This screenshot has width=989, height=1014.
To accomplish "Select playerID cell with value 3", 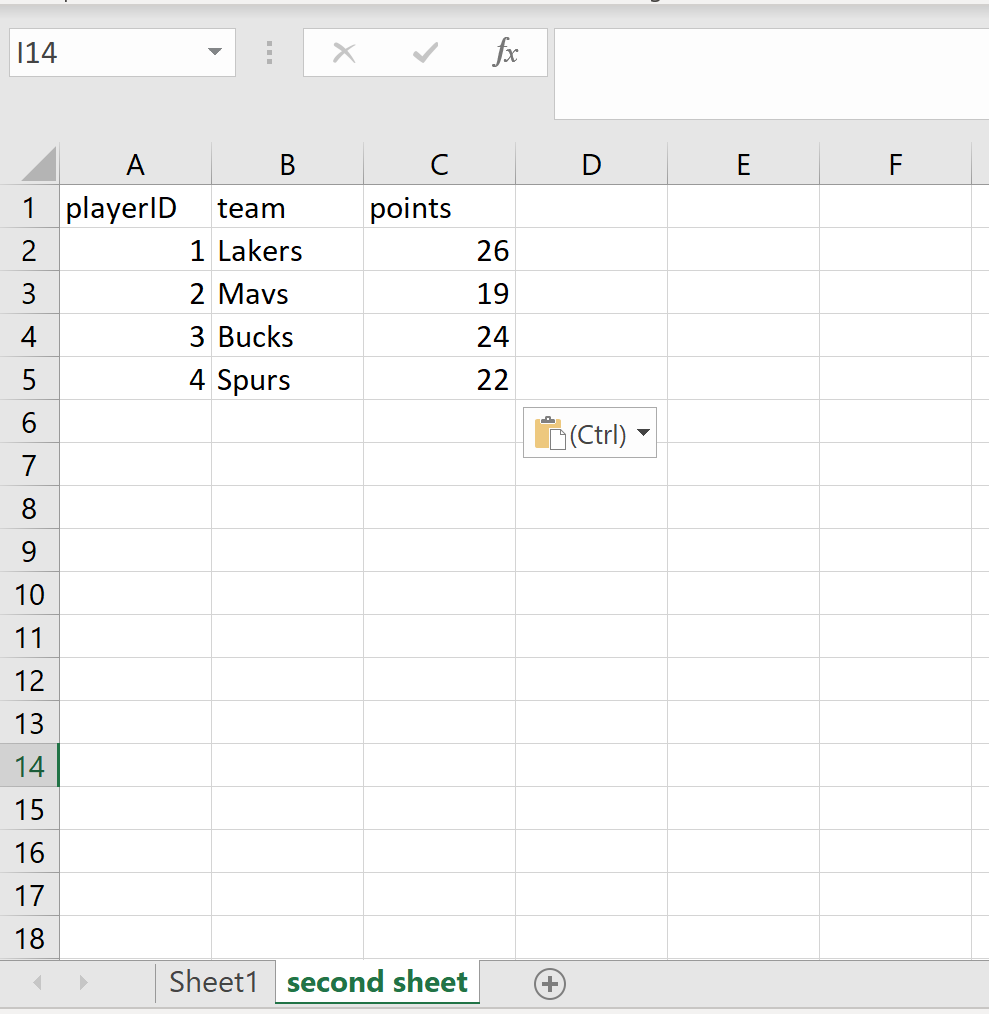I will click(135, 336).
